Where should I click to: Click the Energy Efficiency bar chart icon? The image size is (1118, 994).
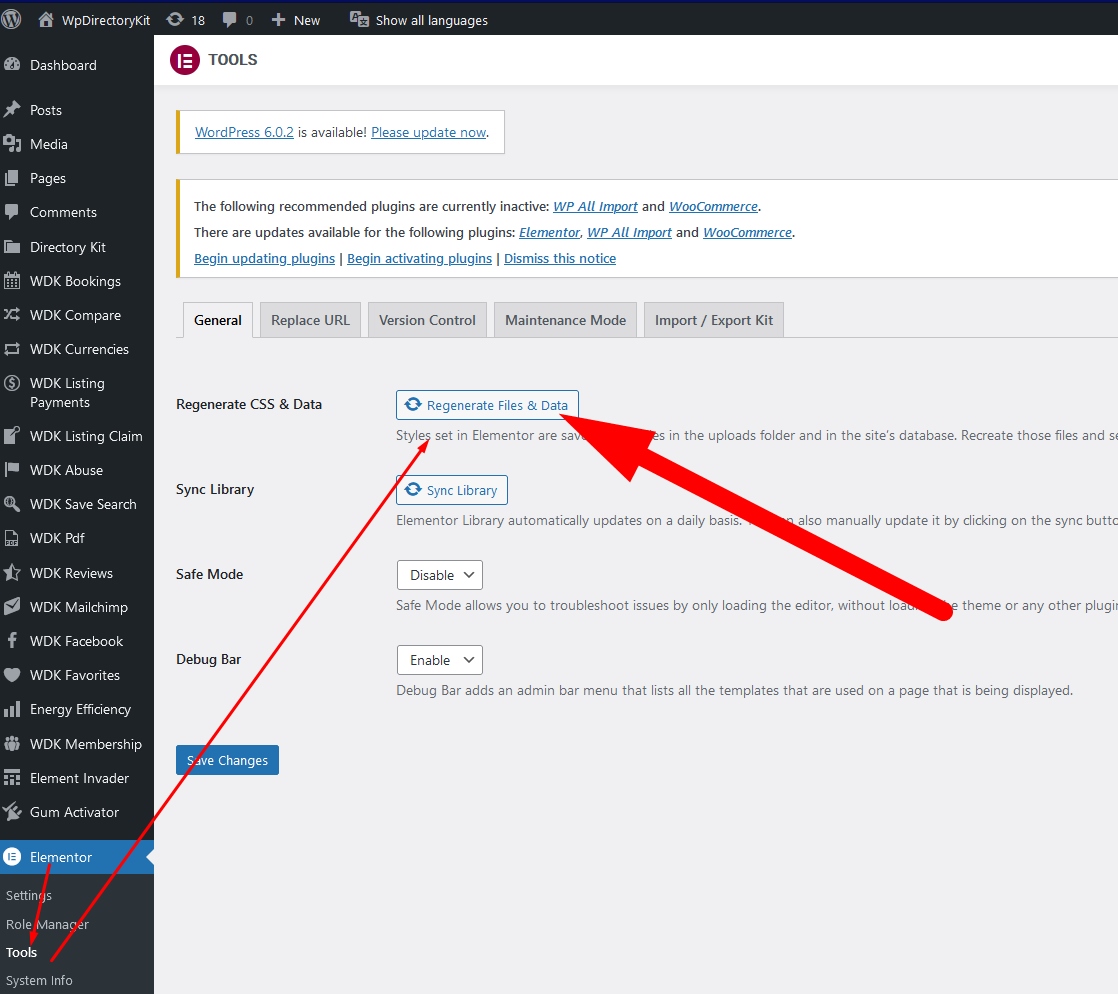(x=11, y=709)
